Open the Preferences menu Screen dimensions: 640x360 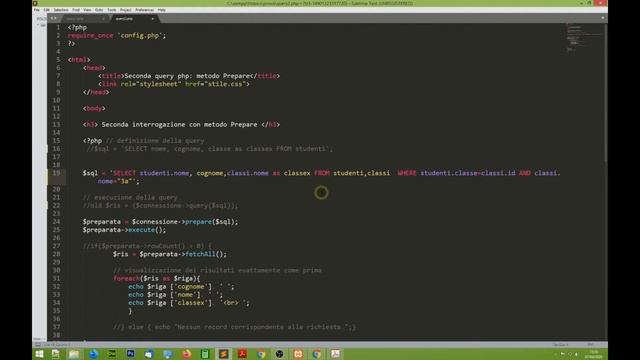[x=144, y=10]
